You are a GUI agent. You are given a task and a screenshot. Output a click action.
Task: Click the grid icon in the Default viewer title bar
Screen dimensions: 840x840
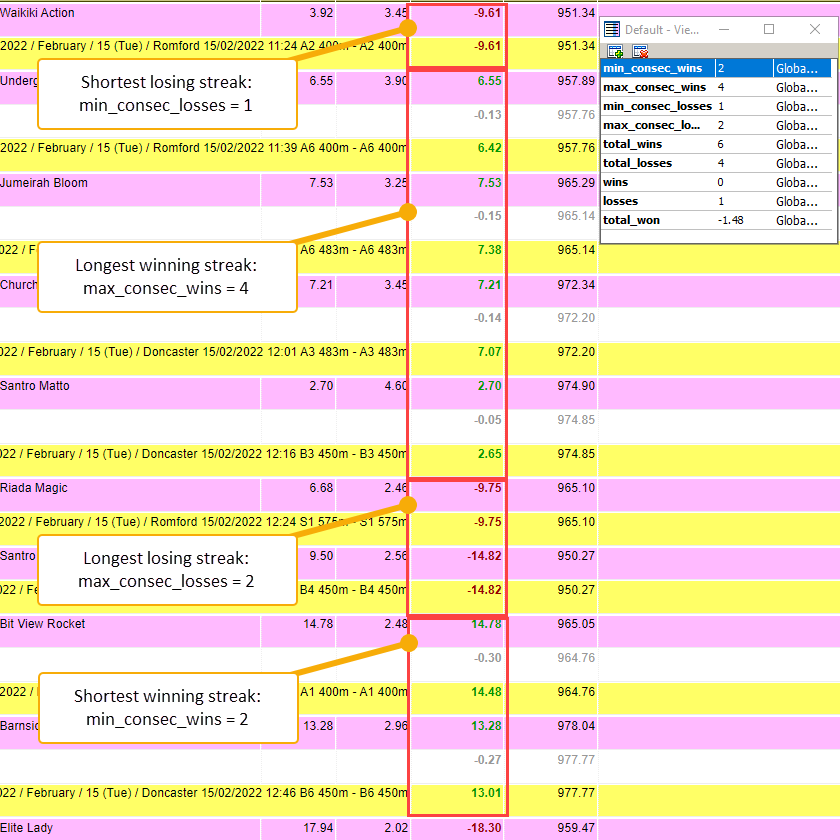[611, 29]
